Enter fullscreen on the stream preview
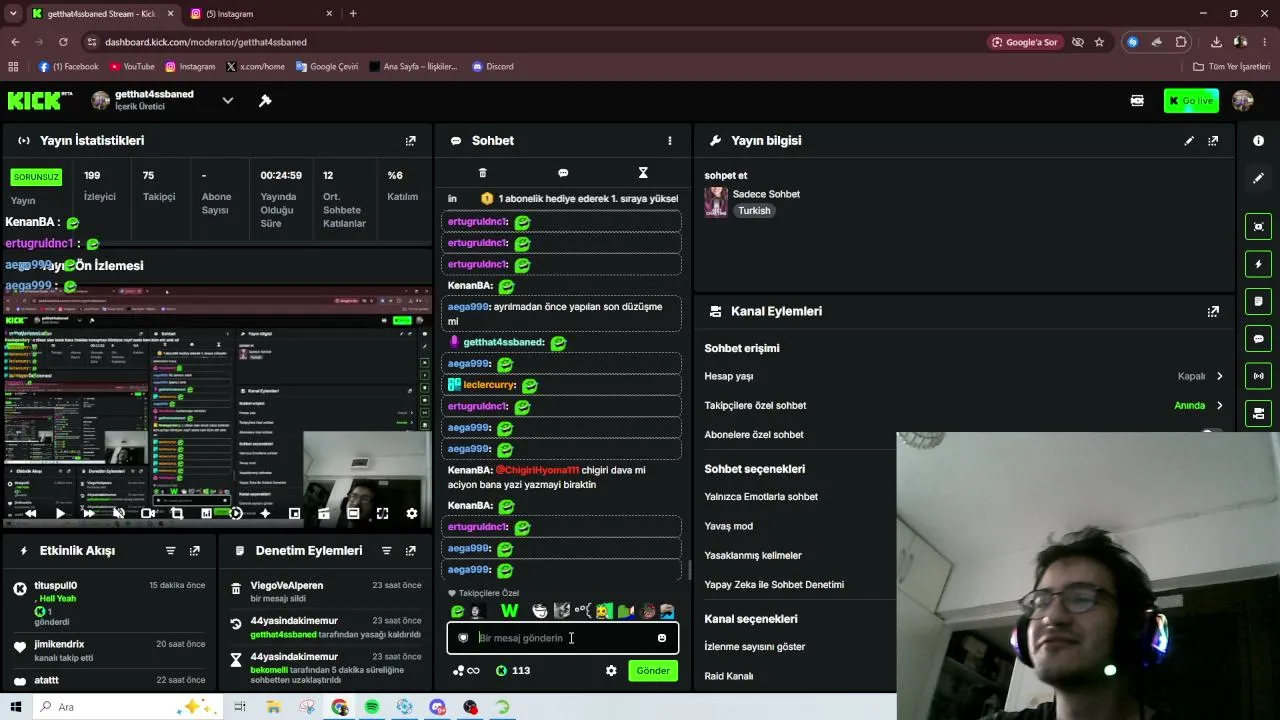This screenshot has height=720, width=1280. tap(382, 513)
